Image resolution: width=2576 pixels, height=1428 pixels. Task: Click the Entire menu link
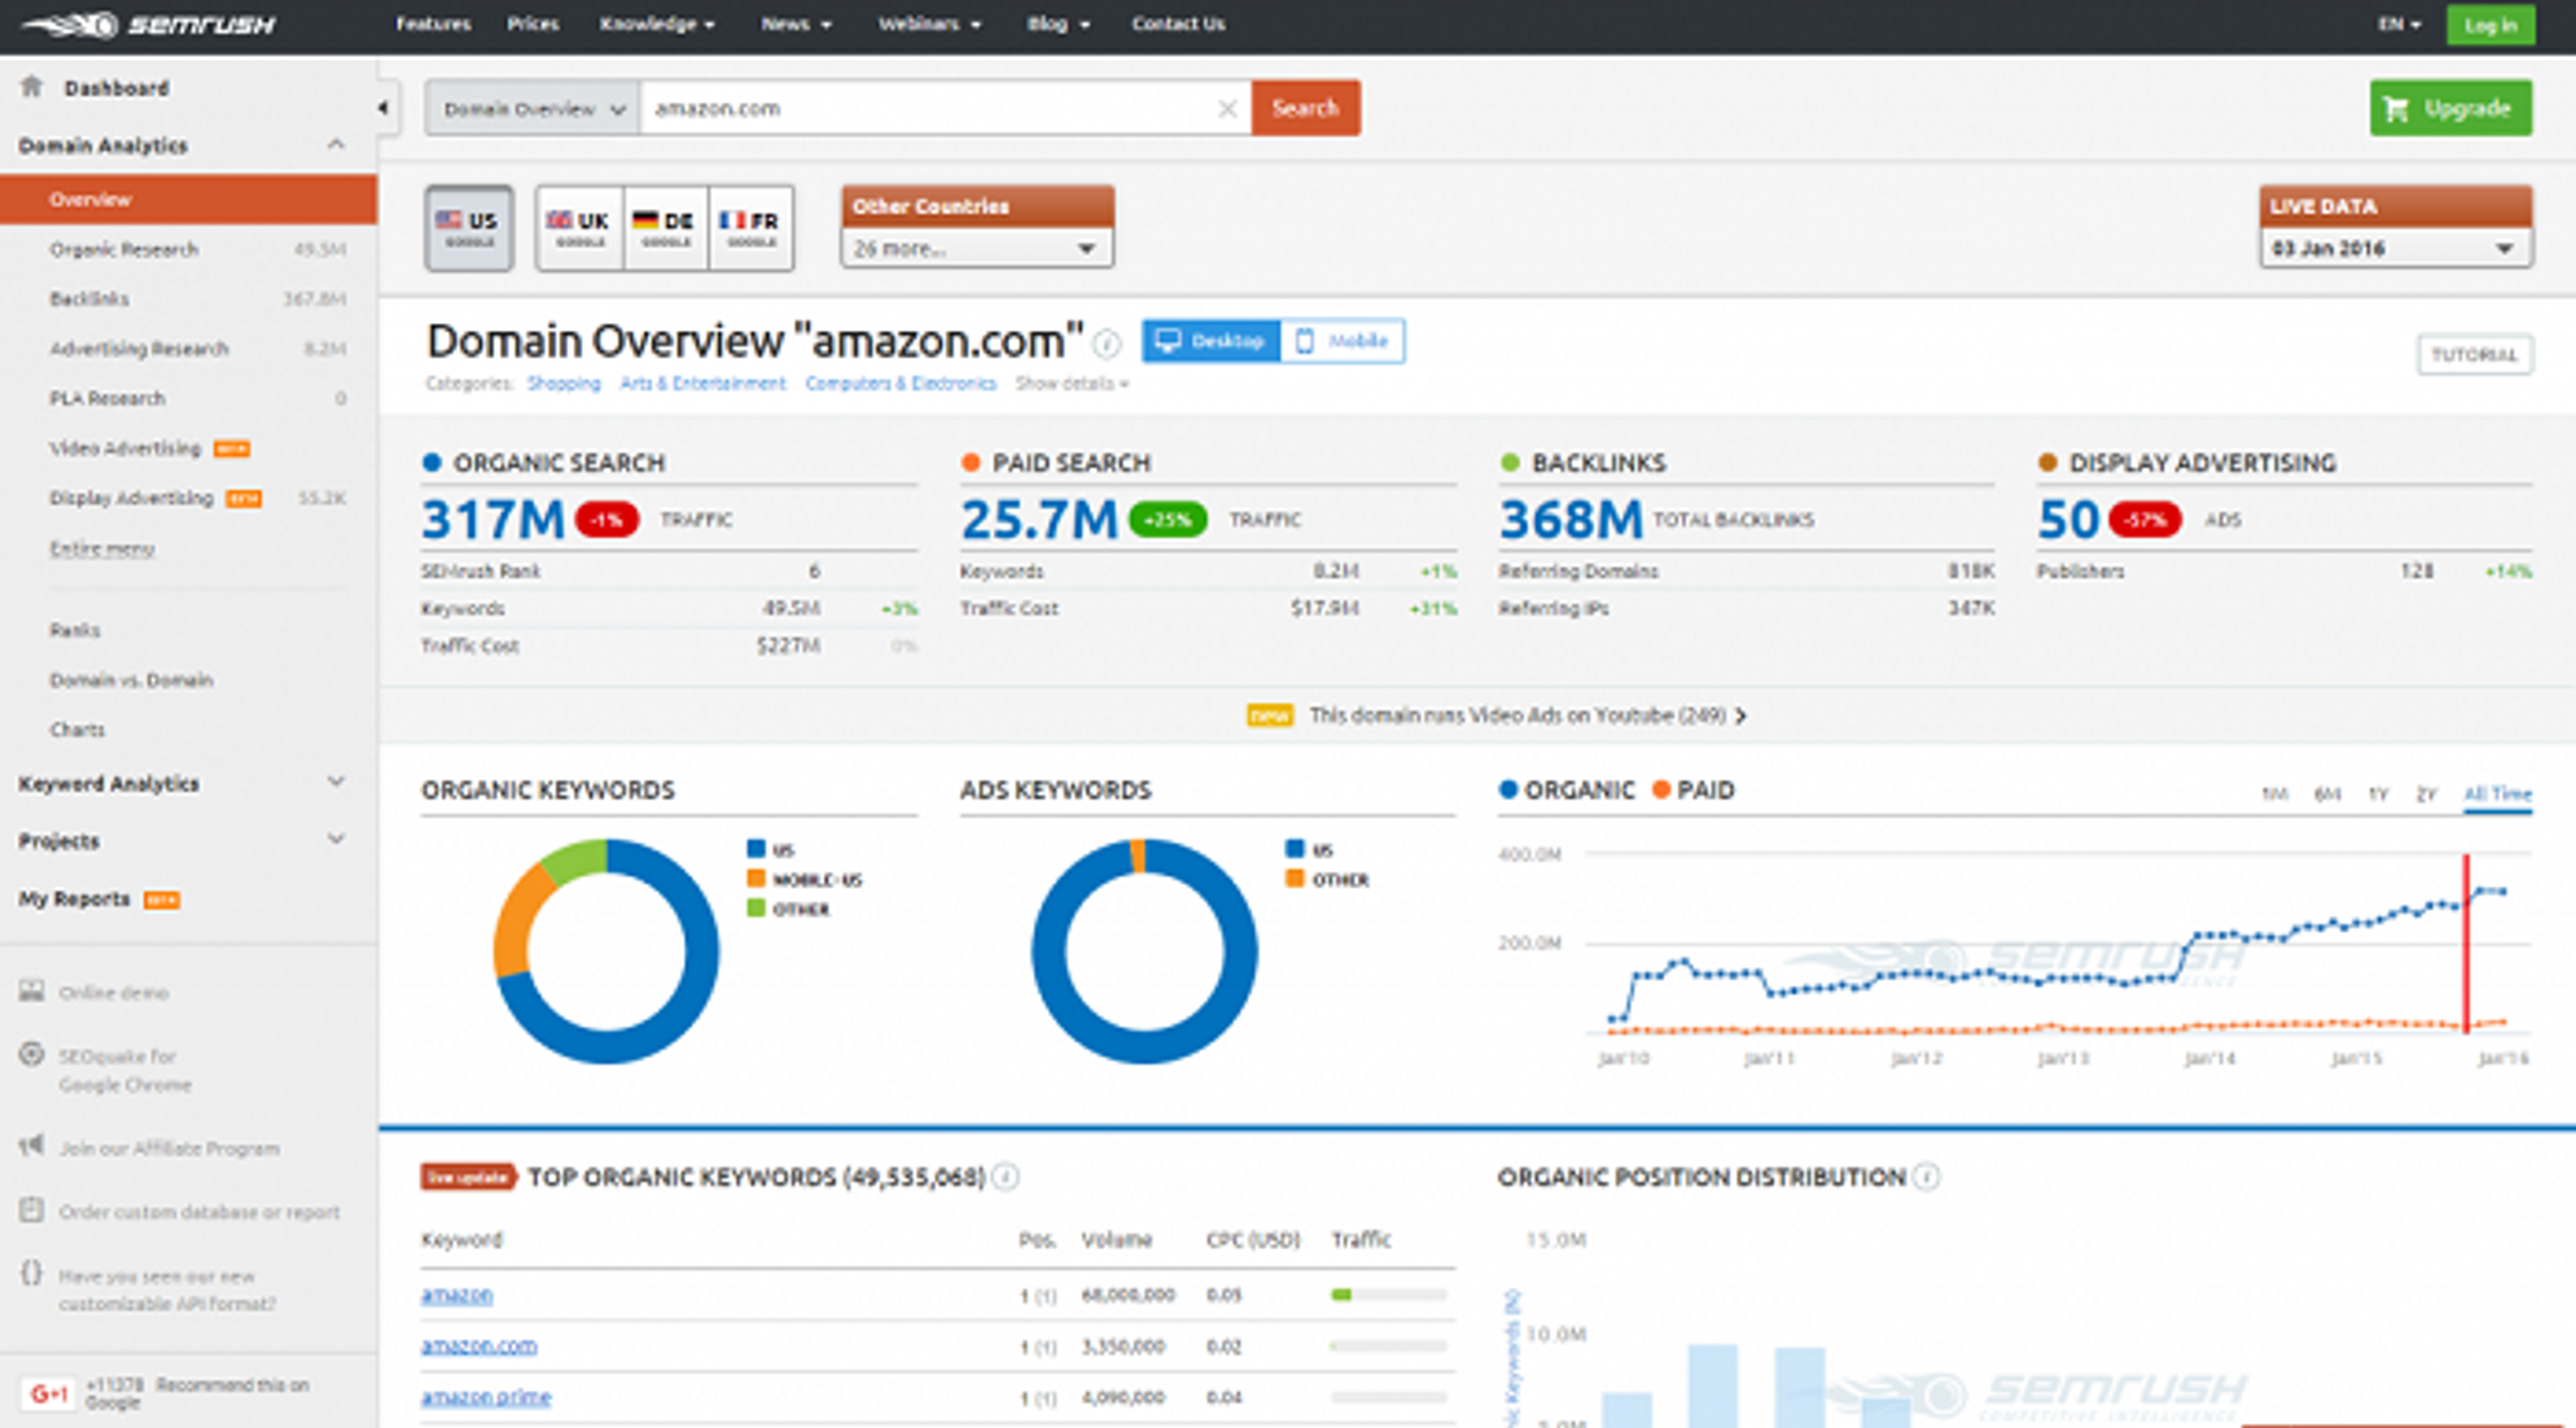102,548
